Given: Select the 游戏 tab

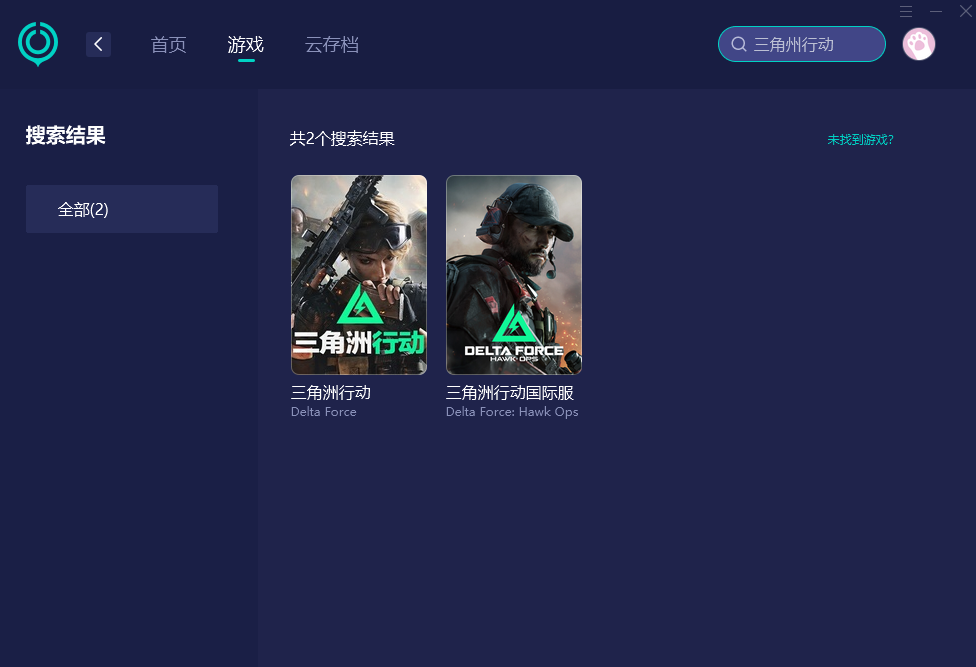Looking at the screenshot, I should point(246,45).
